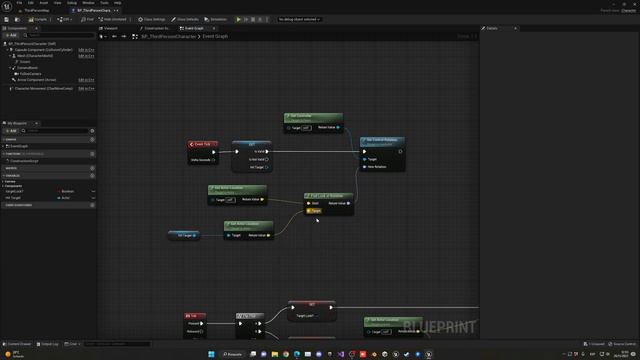Select the Arrow Component row
640x360 pixels.
pyautogui.click(x=36, y=80)
